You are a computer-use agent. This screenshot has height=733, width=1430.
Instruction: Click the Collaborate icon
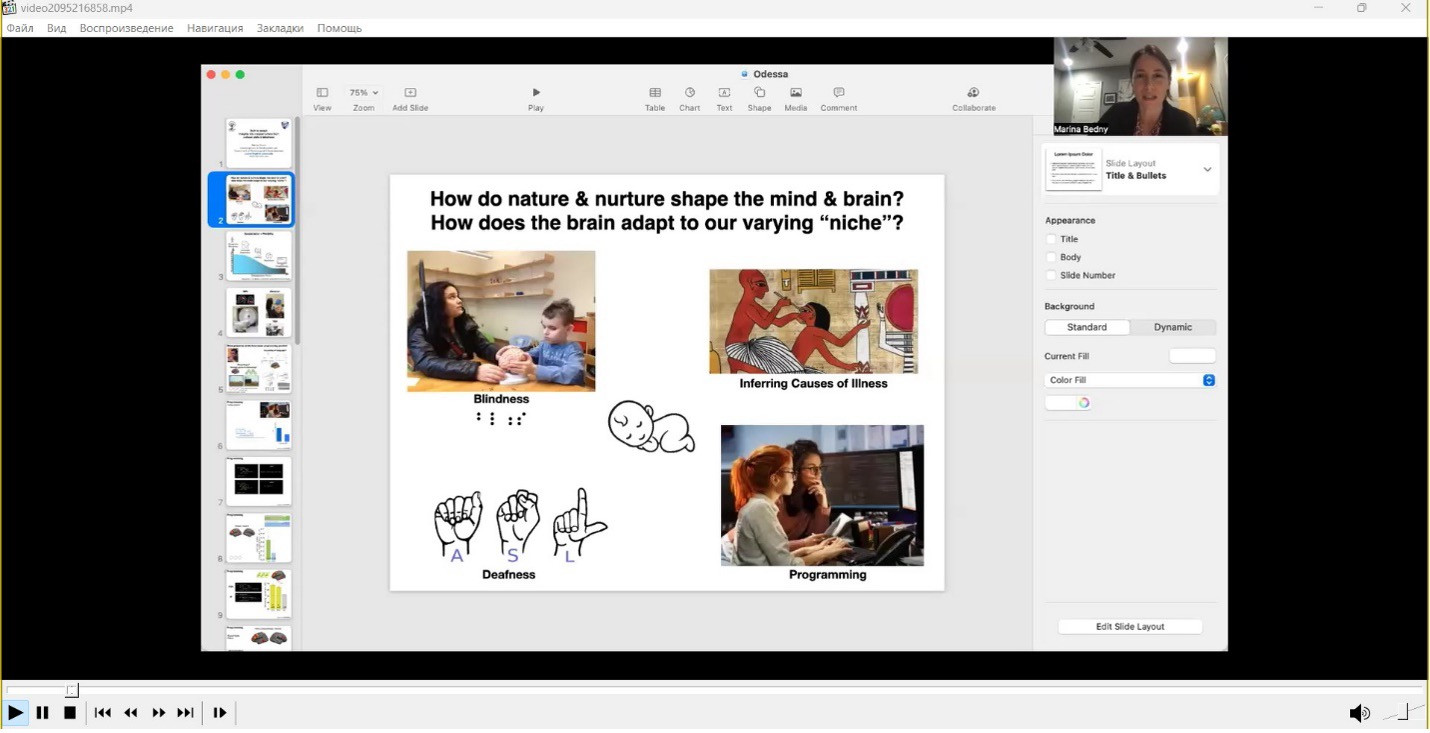(973, 93)
